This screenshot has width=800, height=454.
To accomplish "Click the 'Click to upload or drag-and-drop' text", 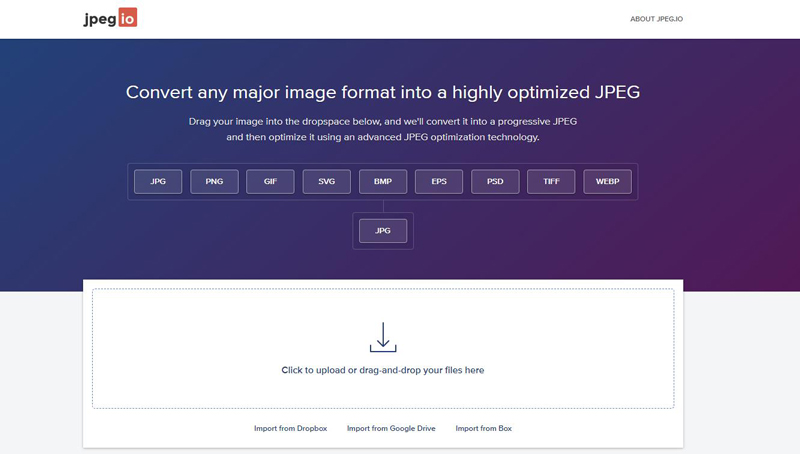I will click(x=383, y=370).
